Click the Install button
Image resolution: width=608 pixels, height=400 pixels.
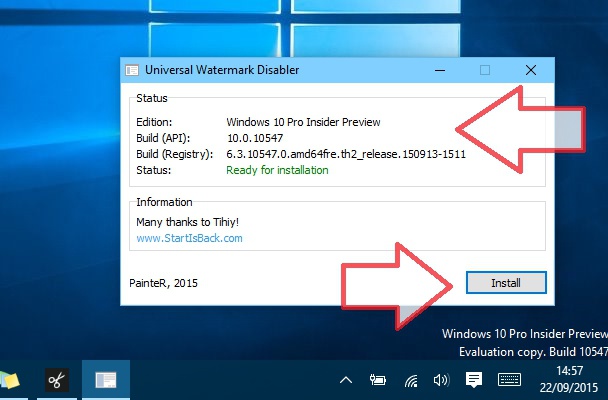pos(506,283)
